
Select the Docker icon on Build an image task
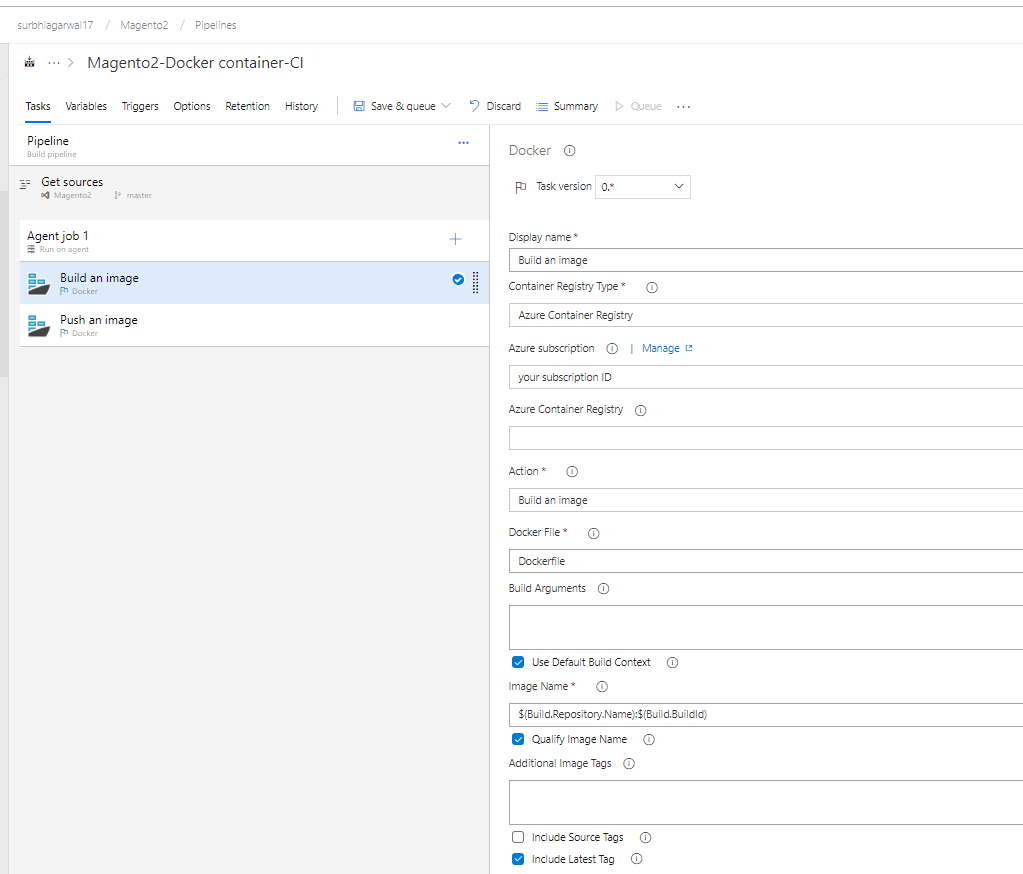38,283
